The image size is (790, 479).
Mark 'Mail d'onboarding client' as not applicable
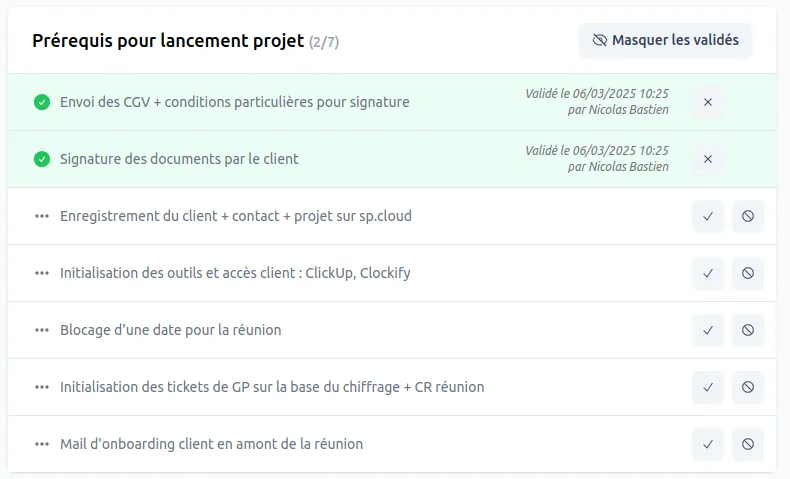(748, 444)
